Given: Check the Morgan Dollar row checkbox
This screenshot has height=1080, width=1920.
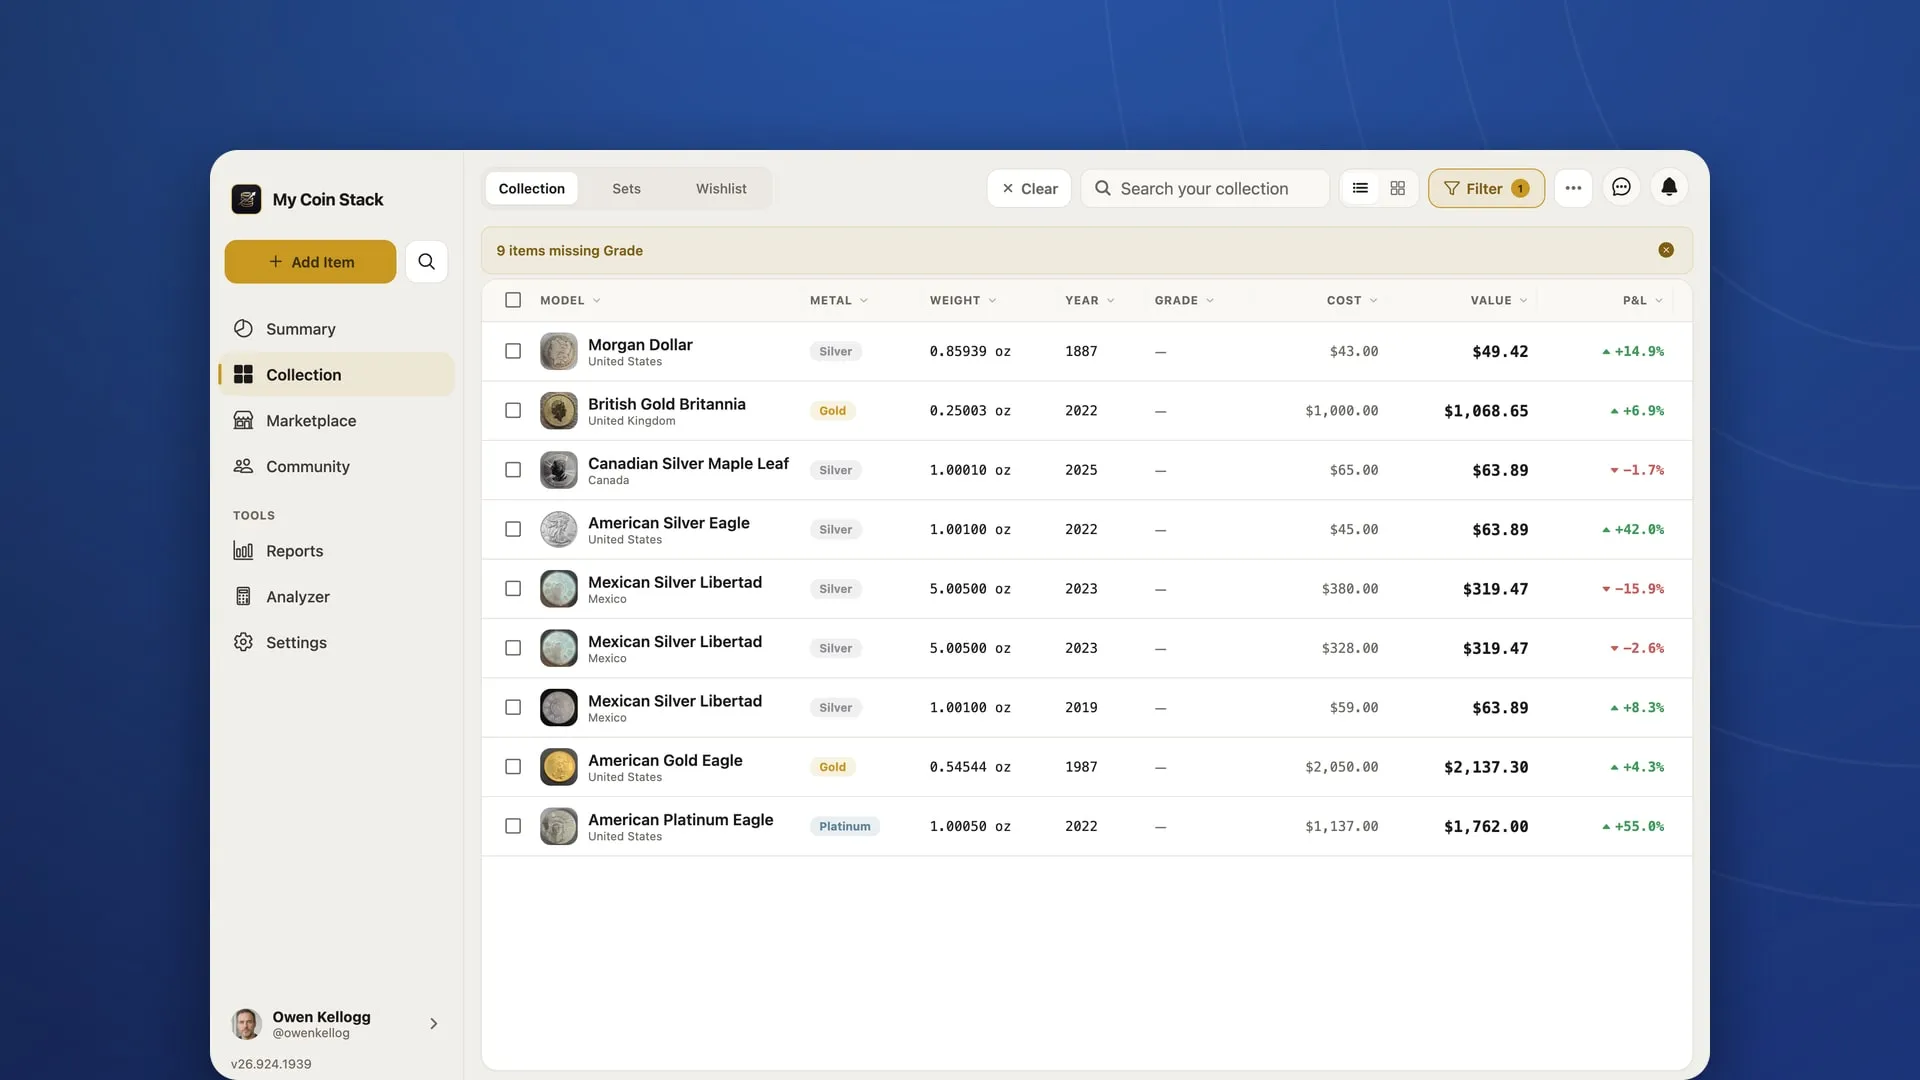Looking at the screenshot, I should [513, 351].
